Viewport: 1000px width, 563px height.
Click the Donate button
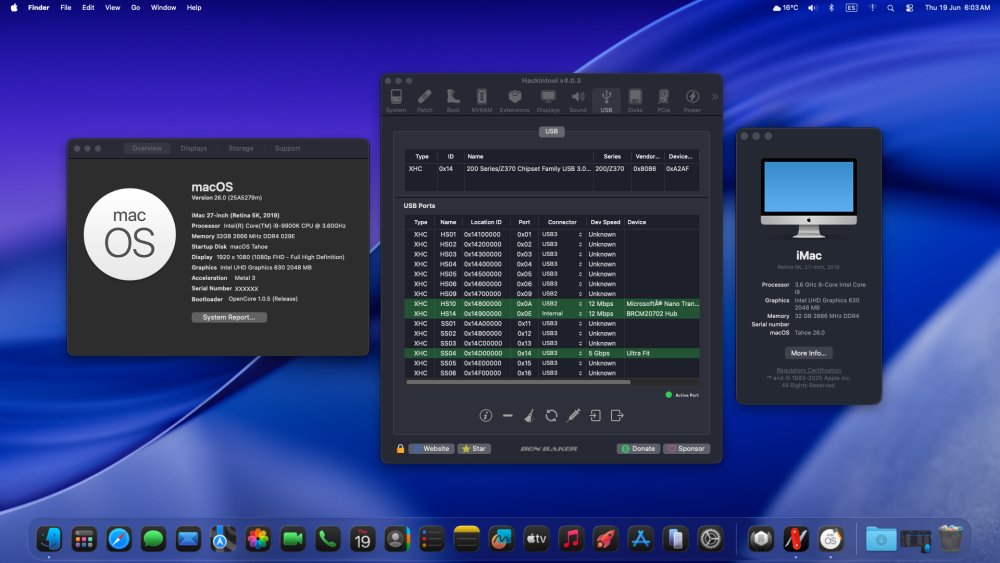point(638,449)
